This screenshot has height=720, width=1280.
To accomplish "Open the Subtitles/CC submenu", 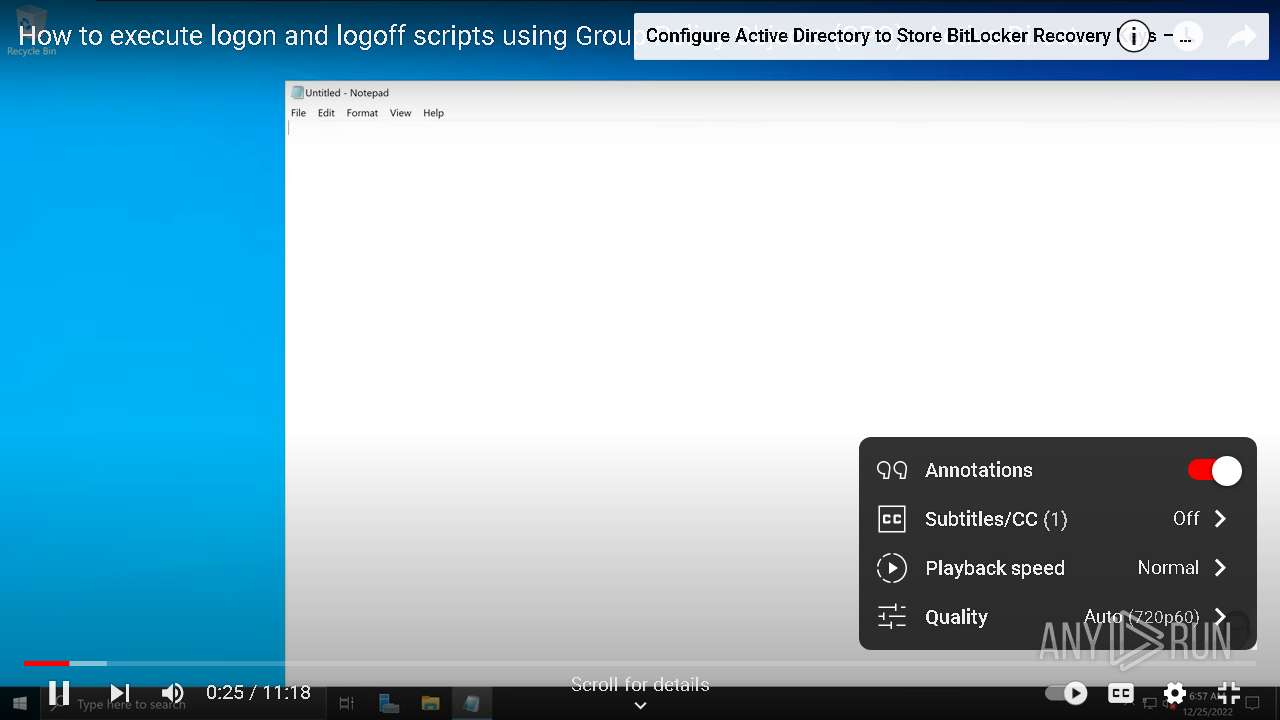I will click(x=1058, y=519).
